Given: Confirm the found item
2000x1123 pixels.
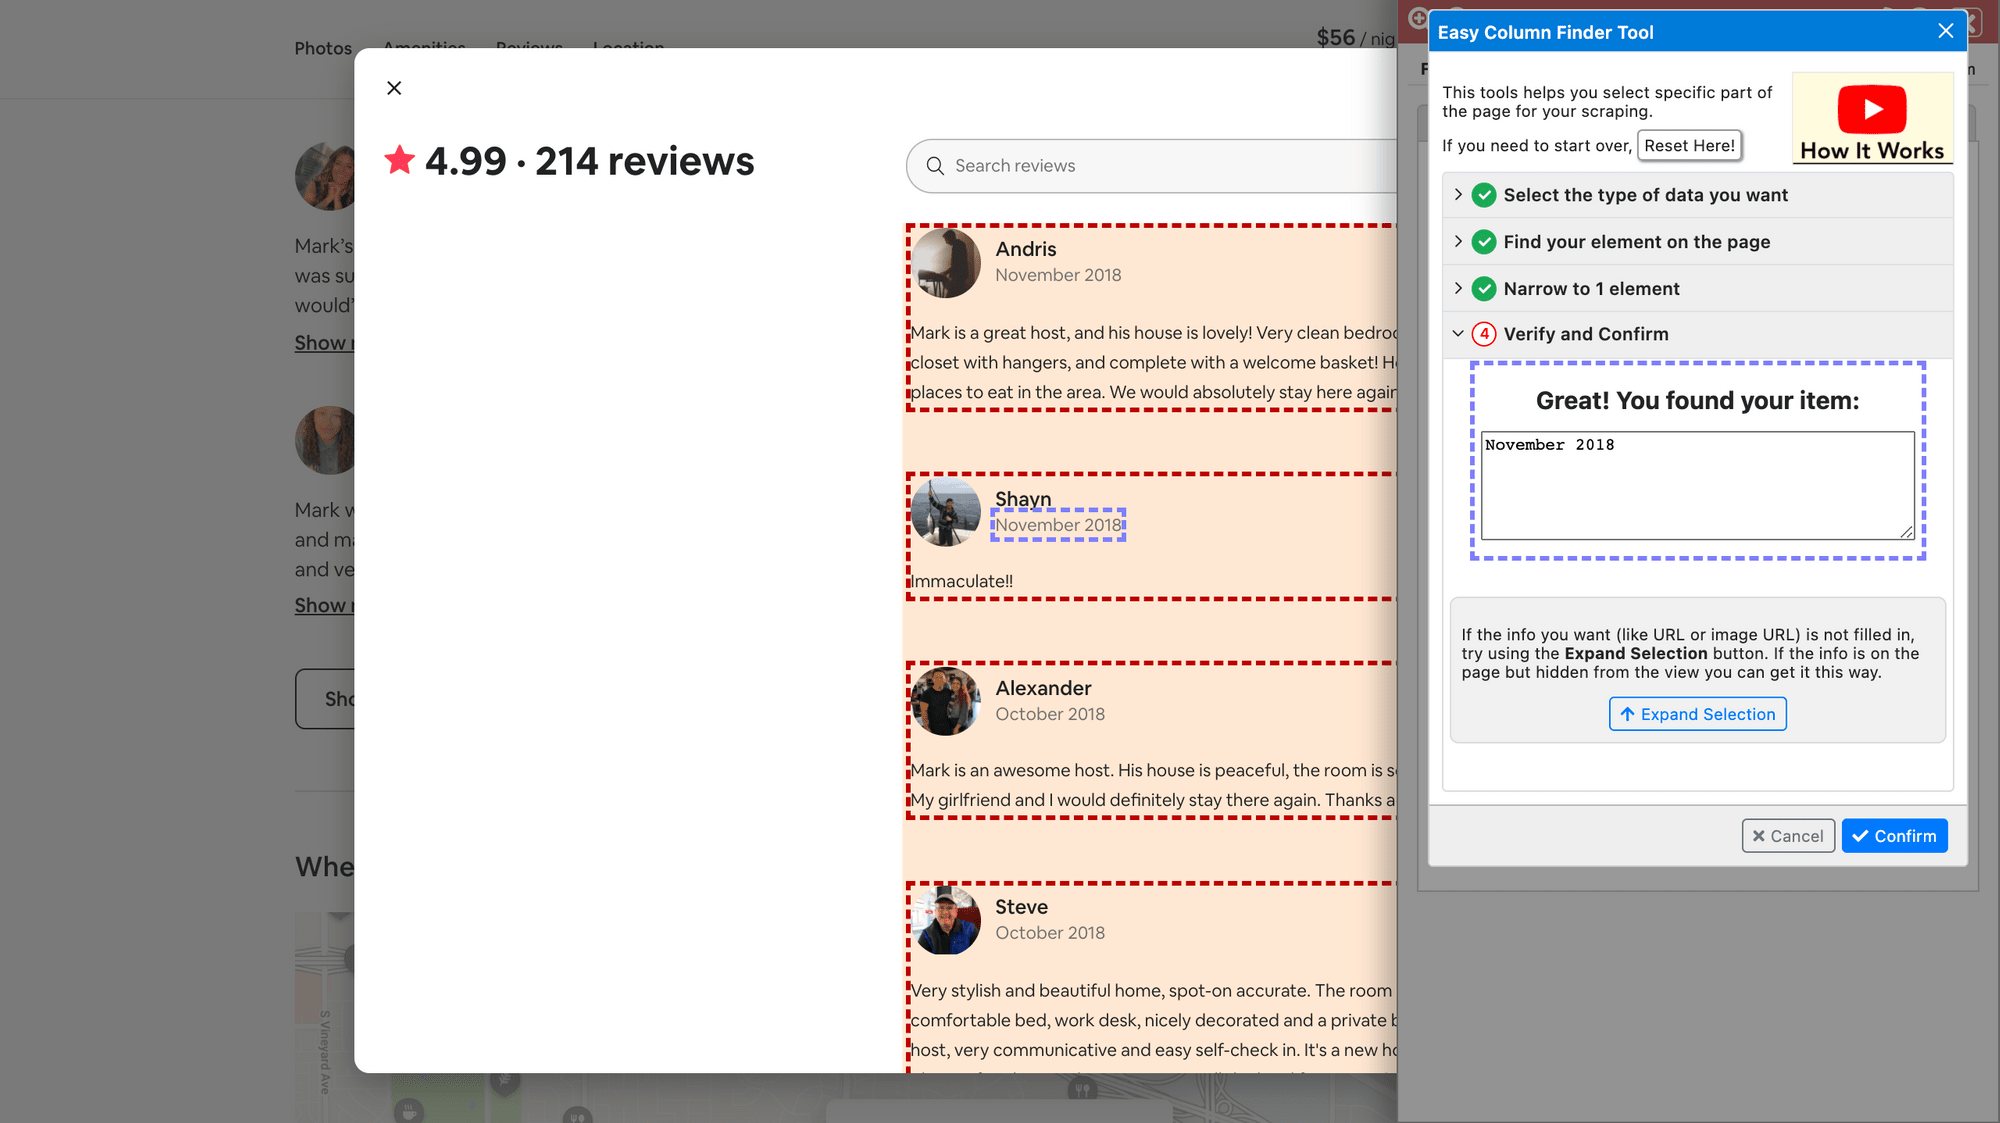Looking at the screenshot, I should 1894,836.
